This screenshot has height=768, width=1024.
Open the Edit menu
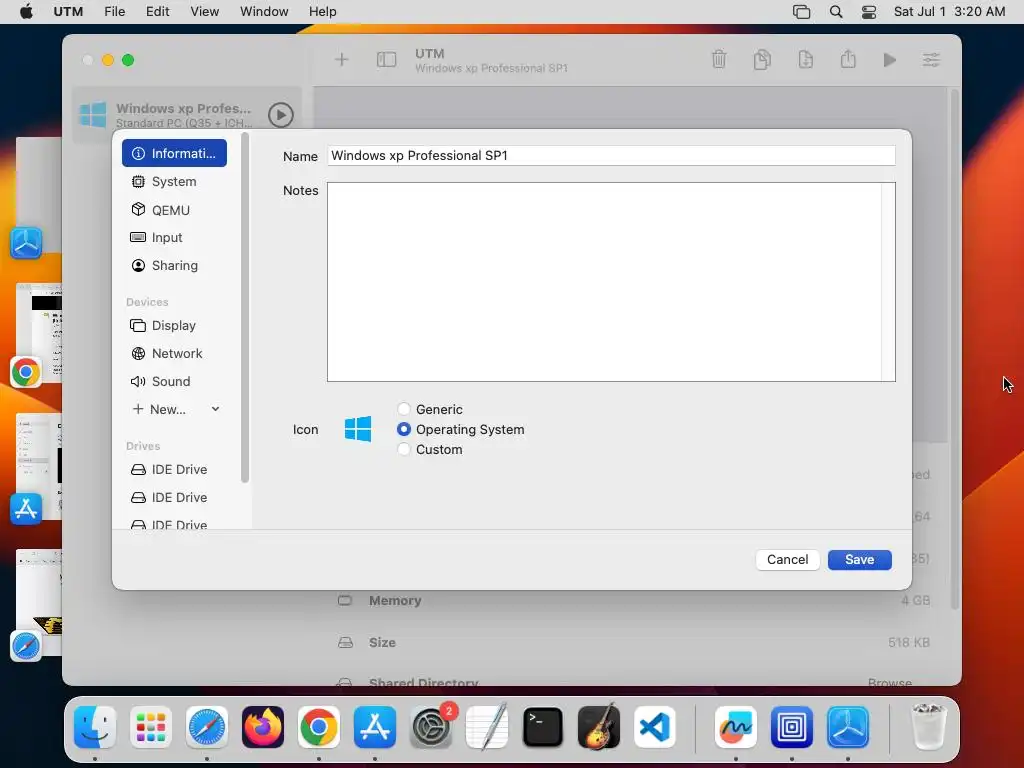click(157, 12)
